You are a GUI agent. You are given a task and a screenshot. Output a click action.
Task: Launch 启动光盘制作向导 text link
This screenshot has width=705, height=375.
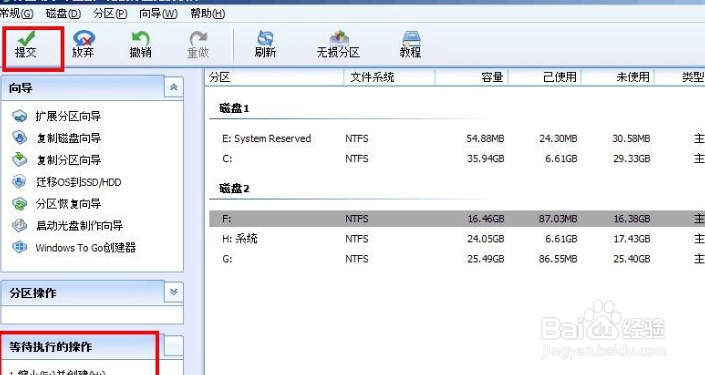[x=79, y=226]
